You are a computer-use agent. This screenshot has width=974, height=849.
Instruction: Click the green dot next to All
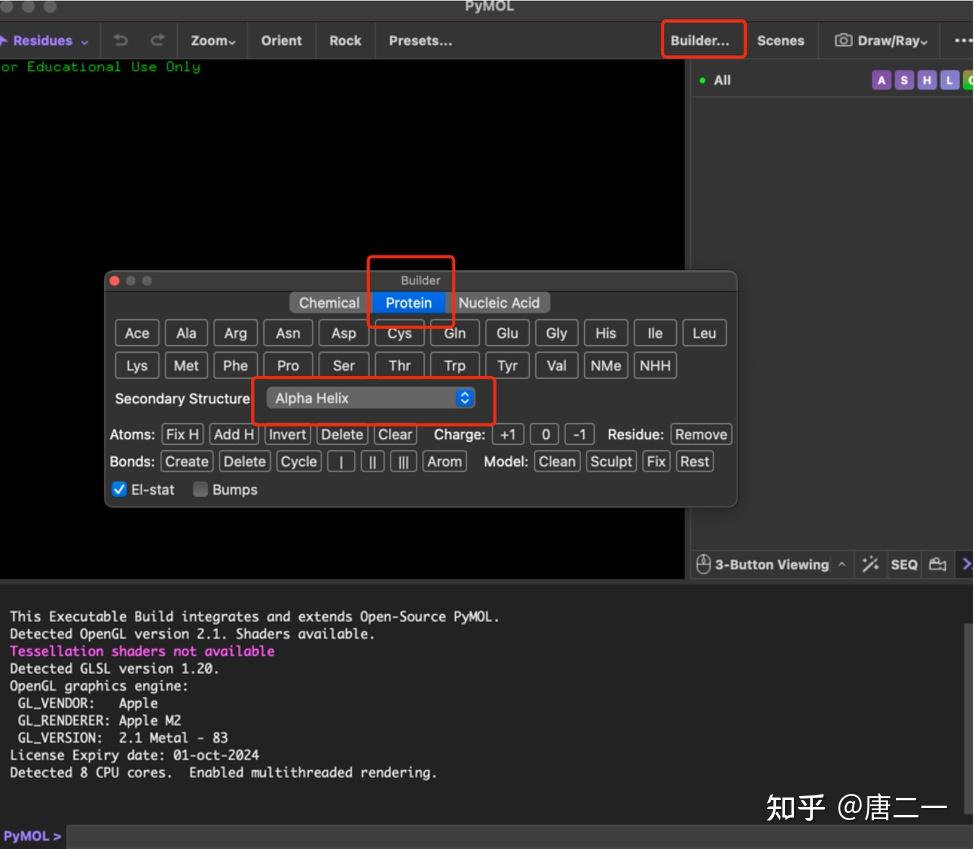703,80
